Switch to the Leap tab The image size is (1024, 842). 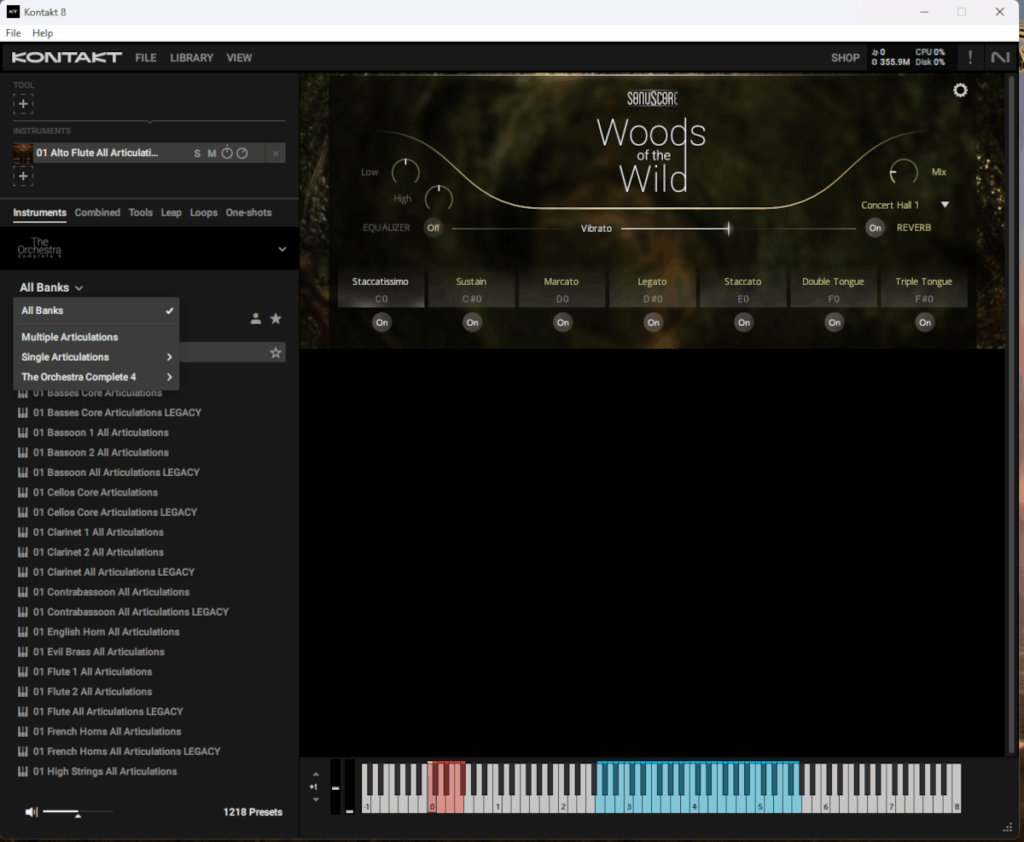[171, 212]
